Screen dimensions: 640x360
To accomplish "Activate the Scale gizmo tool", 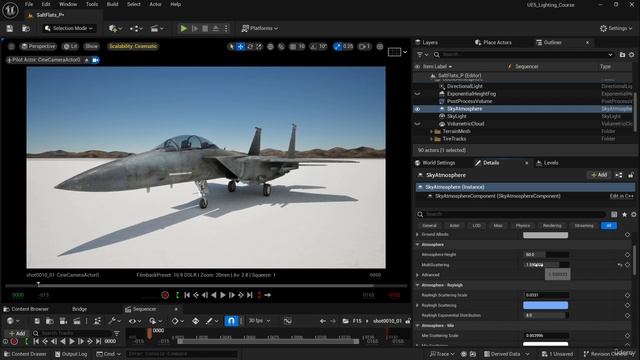I will click(259, 47).
